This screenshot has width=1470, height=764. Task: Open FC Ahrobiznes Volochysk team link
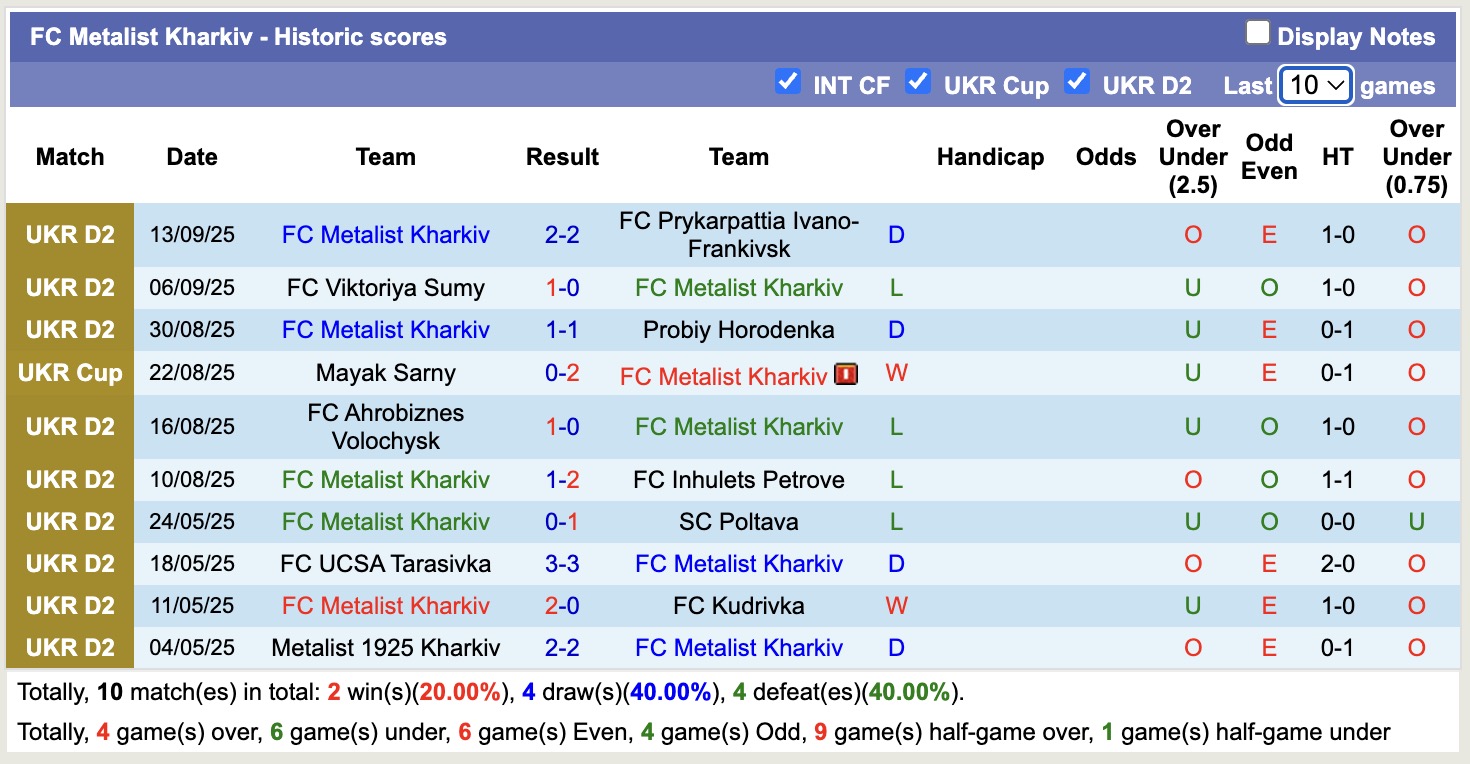point(385,427)
